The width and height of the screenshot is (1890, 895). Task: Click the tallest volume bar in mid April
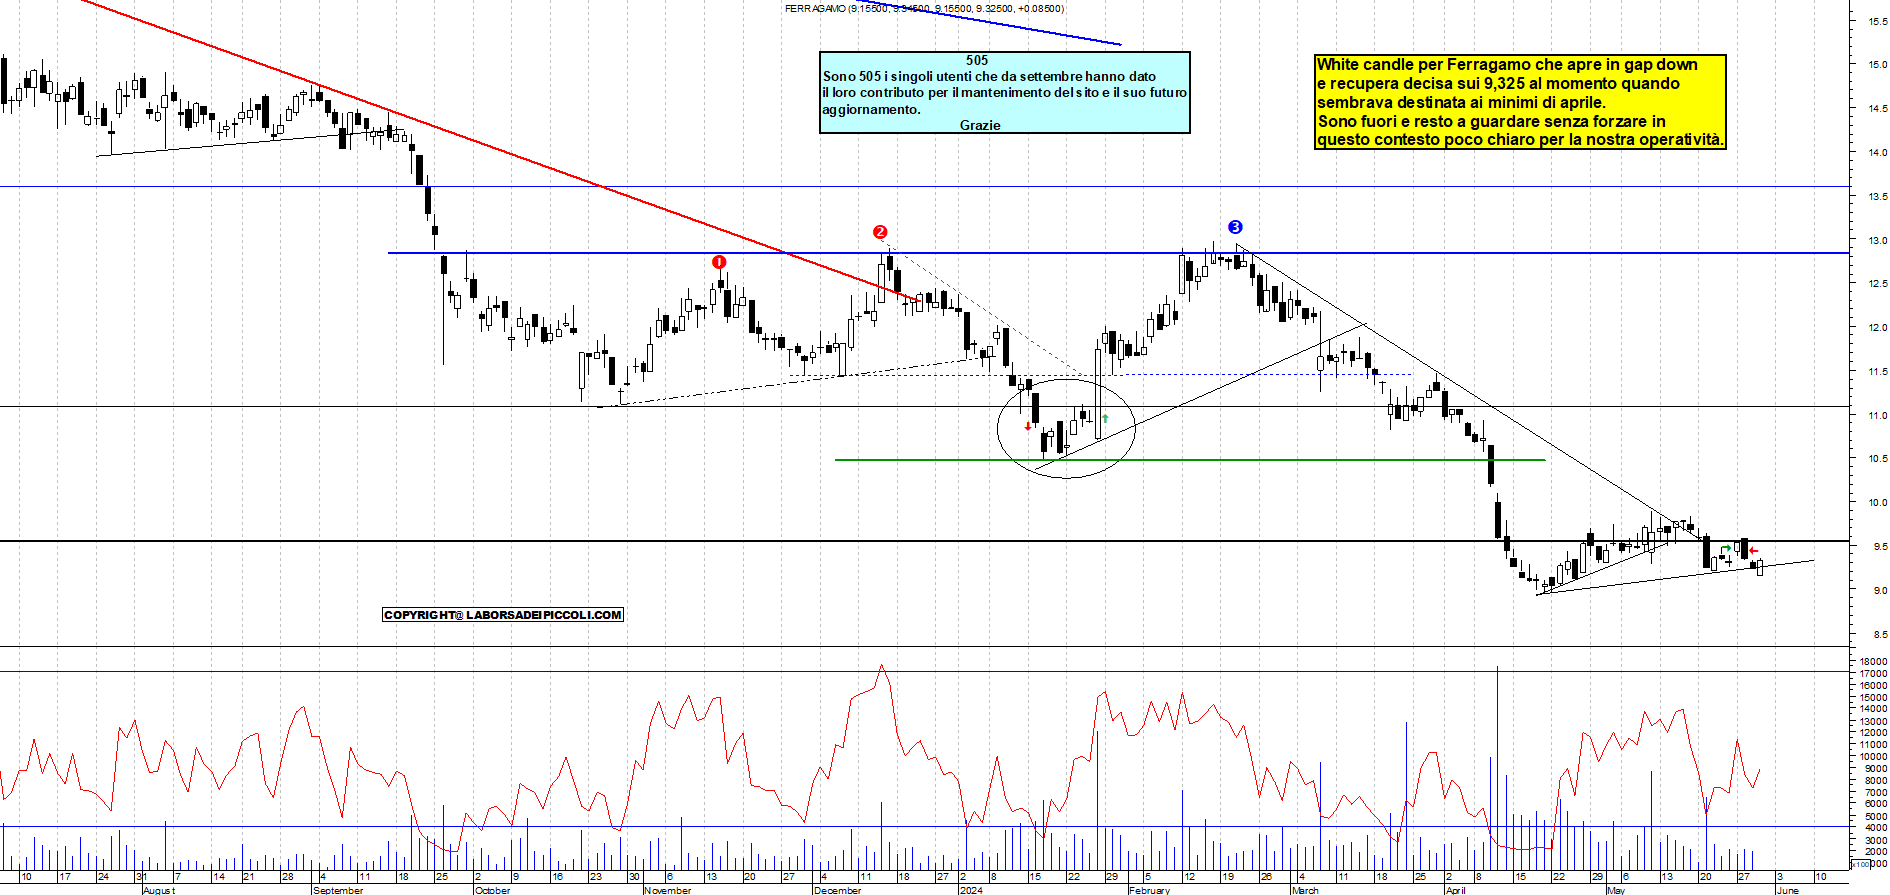1497,768
